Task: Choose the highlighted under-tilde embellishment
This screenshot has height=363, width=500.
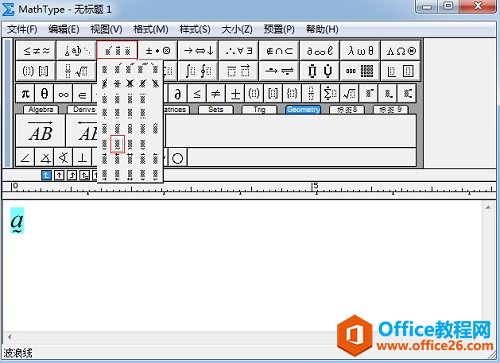Action: 117,144
